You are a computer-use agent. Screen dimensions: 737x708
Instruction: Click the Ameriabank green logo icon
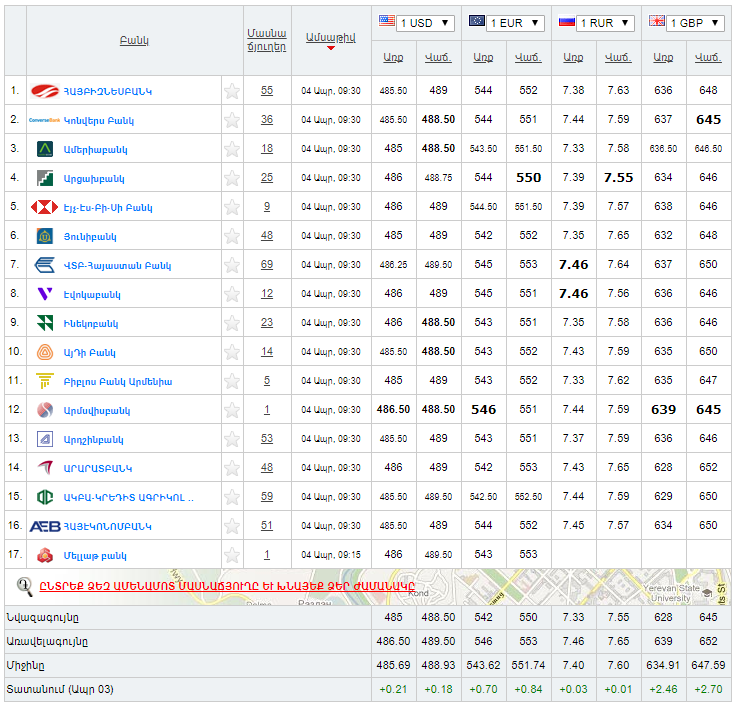(x=45, y=149)
